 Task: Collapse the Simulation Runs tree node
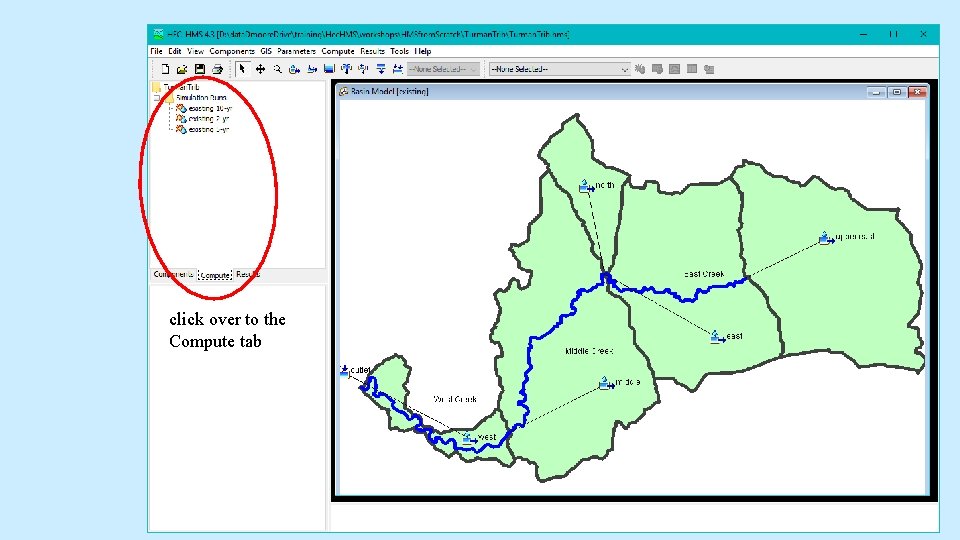157,97
